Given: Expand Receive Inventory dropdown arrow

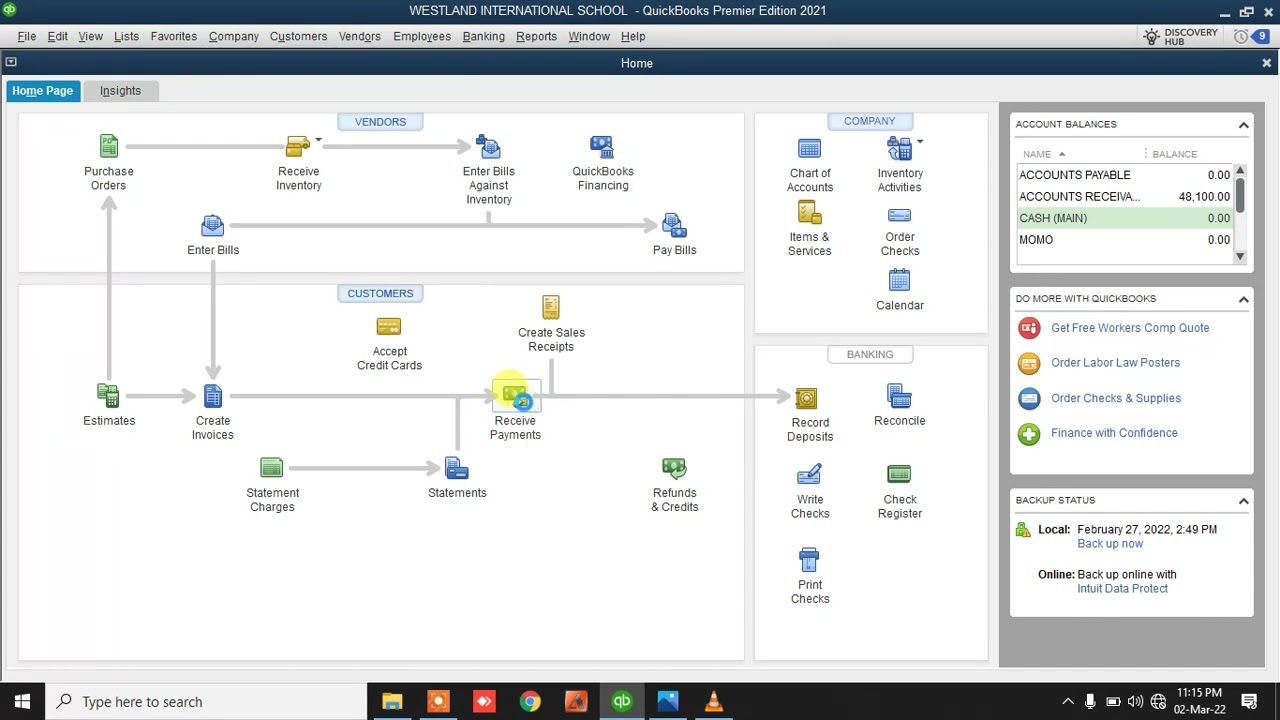Looking at the screenshot, I should click(x=318, y=140).
